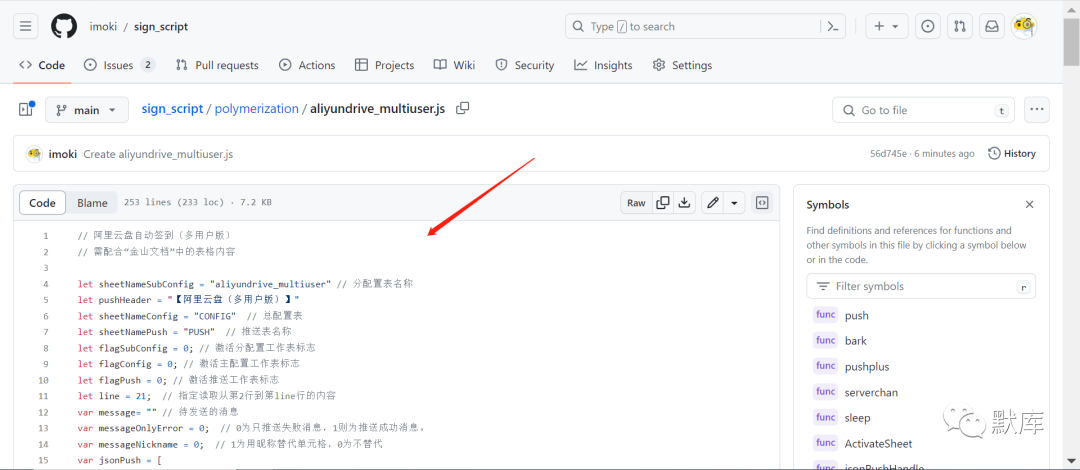
Task: Open more edit options dropdown arrow
Action: coord(734,203)
